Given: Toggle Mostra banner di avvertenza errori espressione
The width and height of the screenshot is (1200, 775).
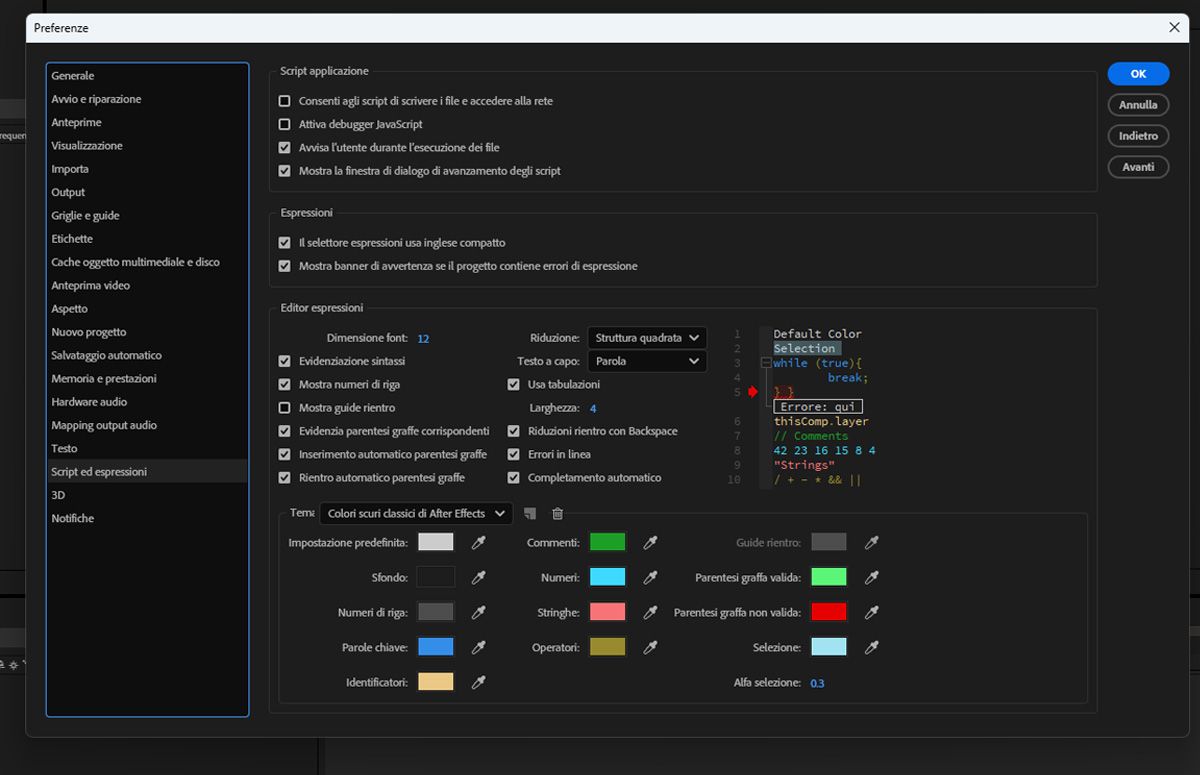Looking at the screenshot, I should tap(285, 266).
